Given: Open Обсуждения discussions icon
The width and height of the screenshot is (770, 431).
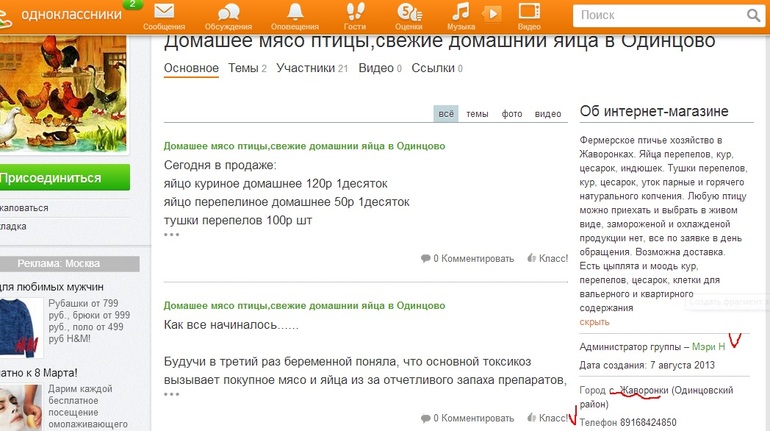Looking at the screenshot, I should (228, 13).
